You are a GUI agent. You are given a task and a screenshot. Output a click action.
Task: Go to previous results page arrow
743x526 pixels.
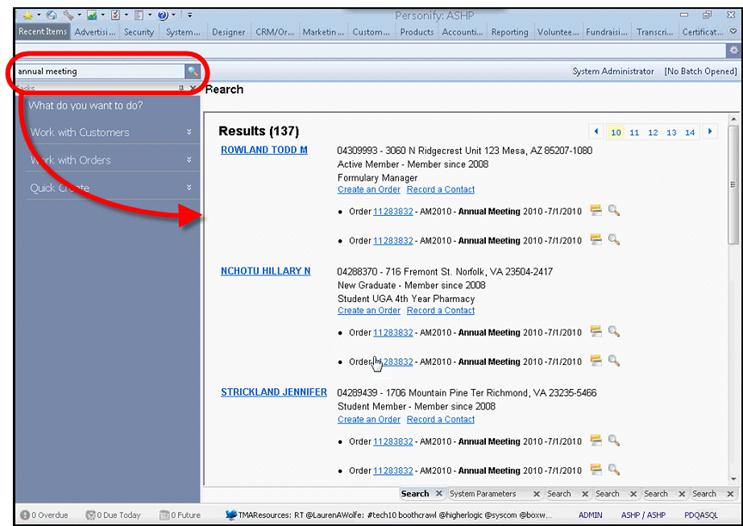pyautogui.click(x=597, y=131)
